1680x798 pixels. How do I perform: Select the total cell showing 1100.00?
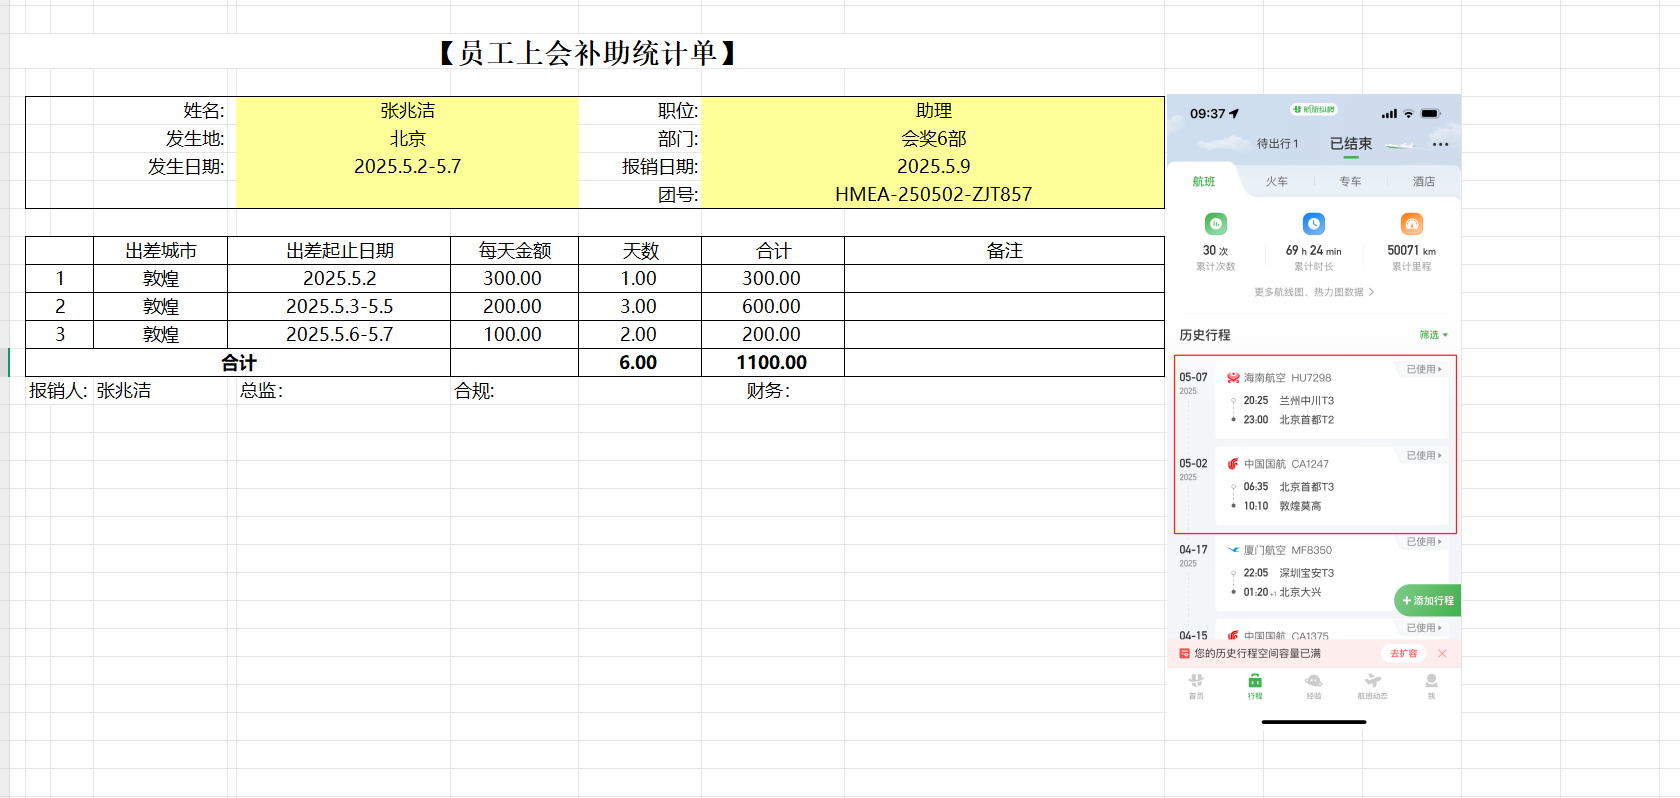(x=772, y=363)
